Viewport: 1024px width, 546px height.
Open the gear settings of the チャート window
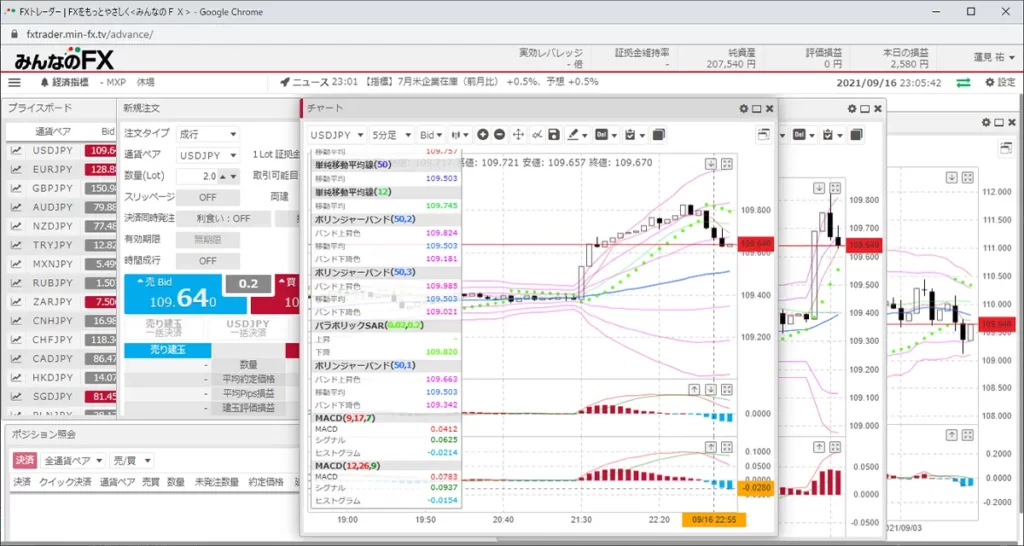[x=743, y=108]
